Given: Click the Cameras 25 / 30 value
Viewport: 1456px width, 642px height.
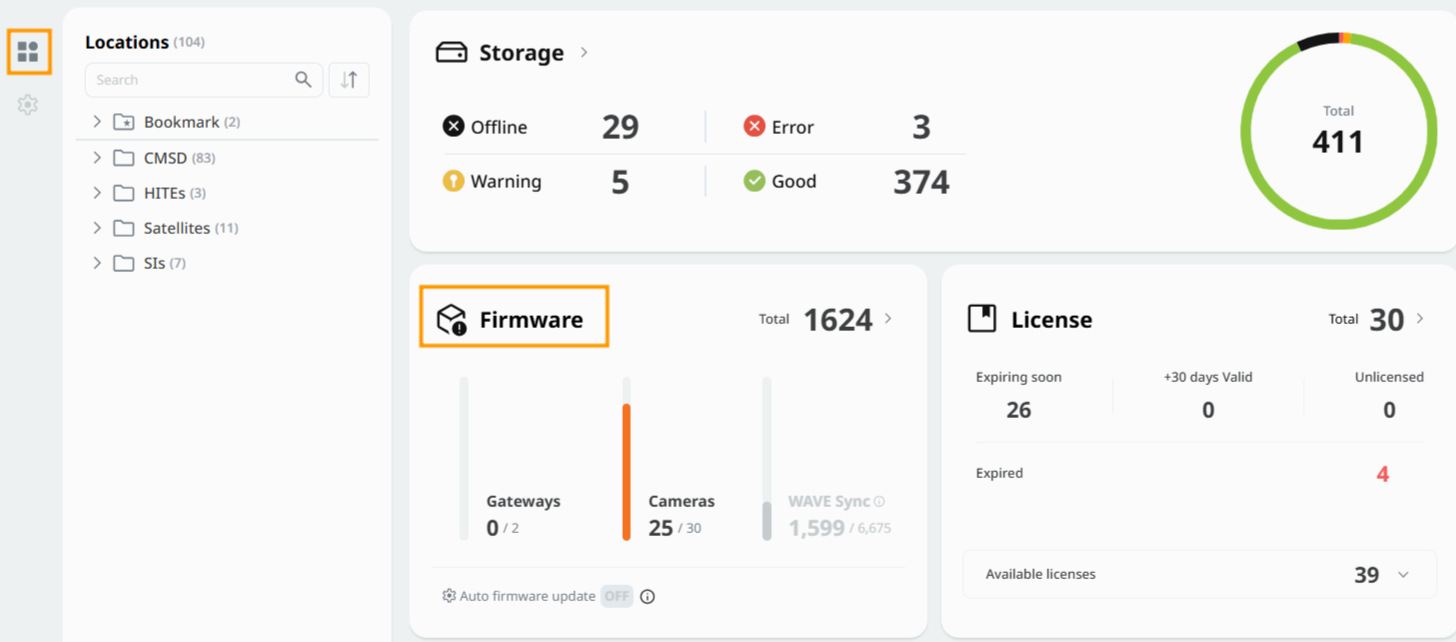Looking at the screenshot, I should (x=675, y=528).
